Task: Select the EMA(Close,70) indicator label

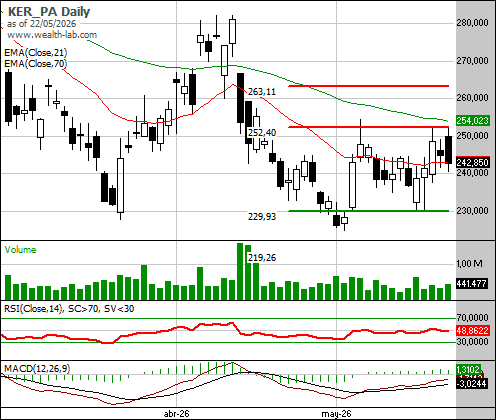Action: (x=36, y=63)
